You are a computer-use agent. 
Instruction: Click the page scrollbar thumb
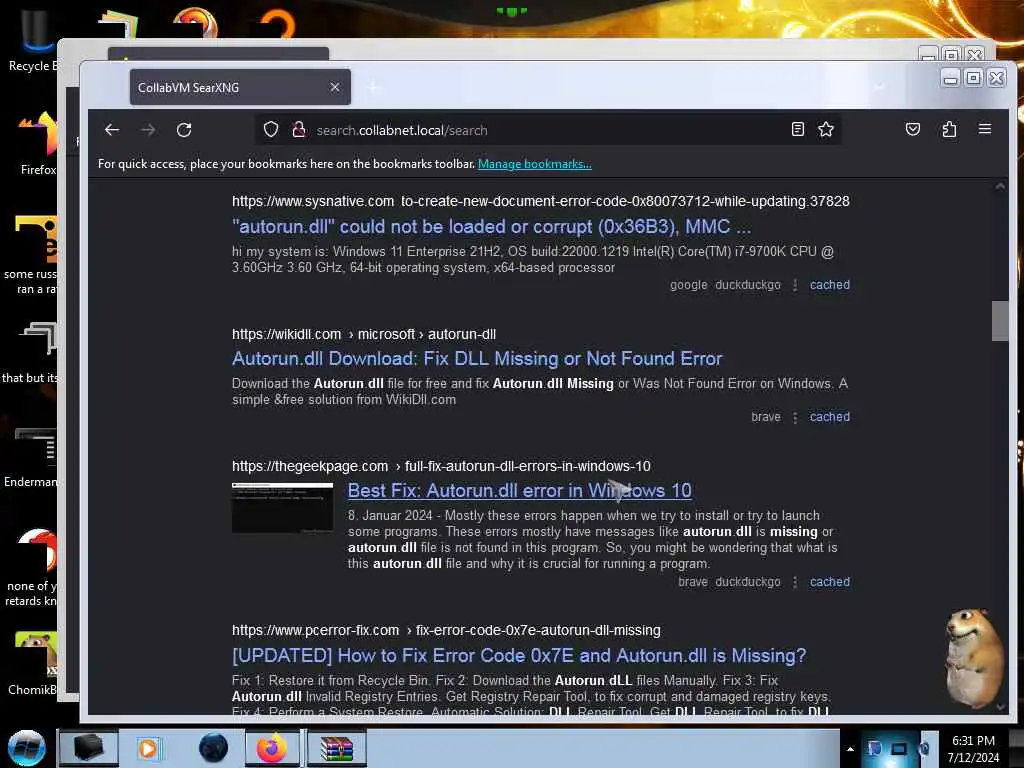point(1000,321)
